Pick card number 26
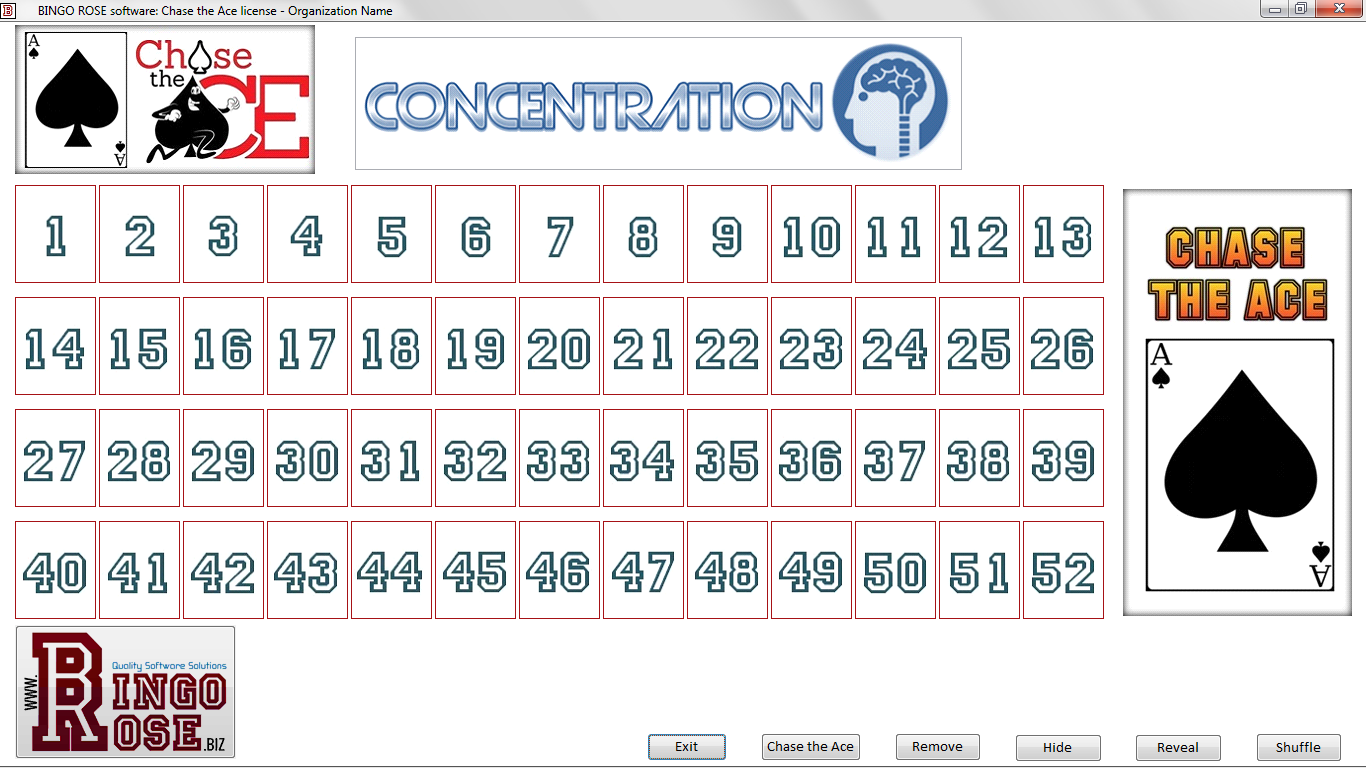This screenshot has width=1366, height=768. tap(1062, 345)
